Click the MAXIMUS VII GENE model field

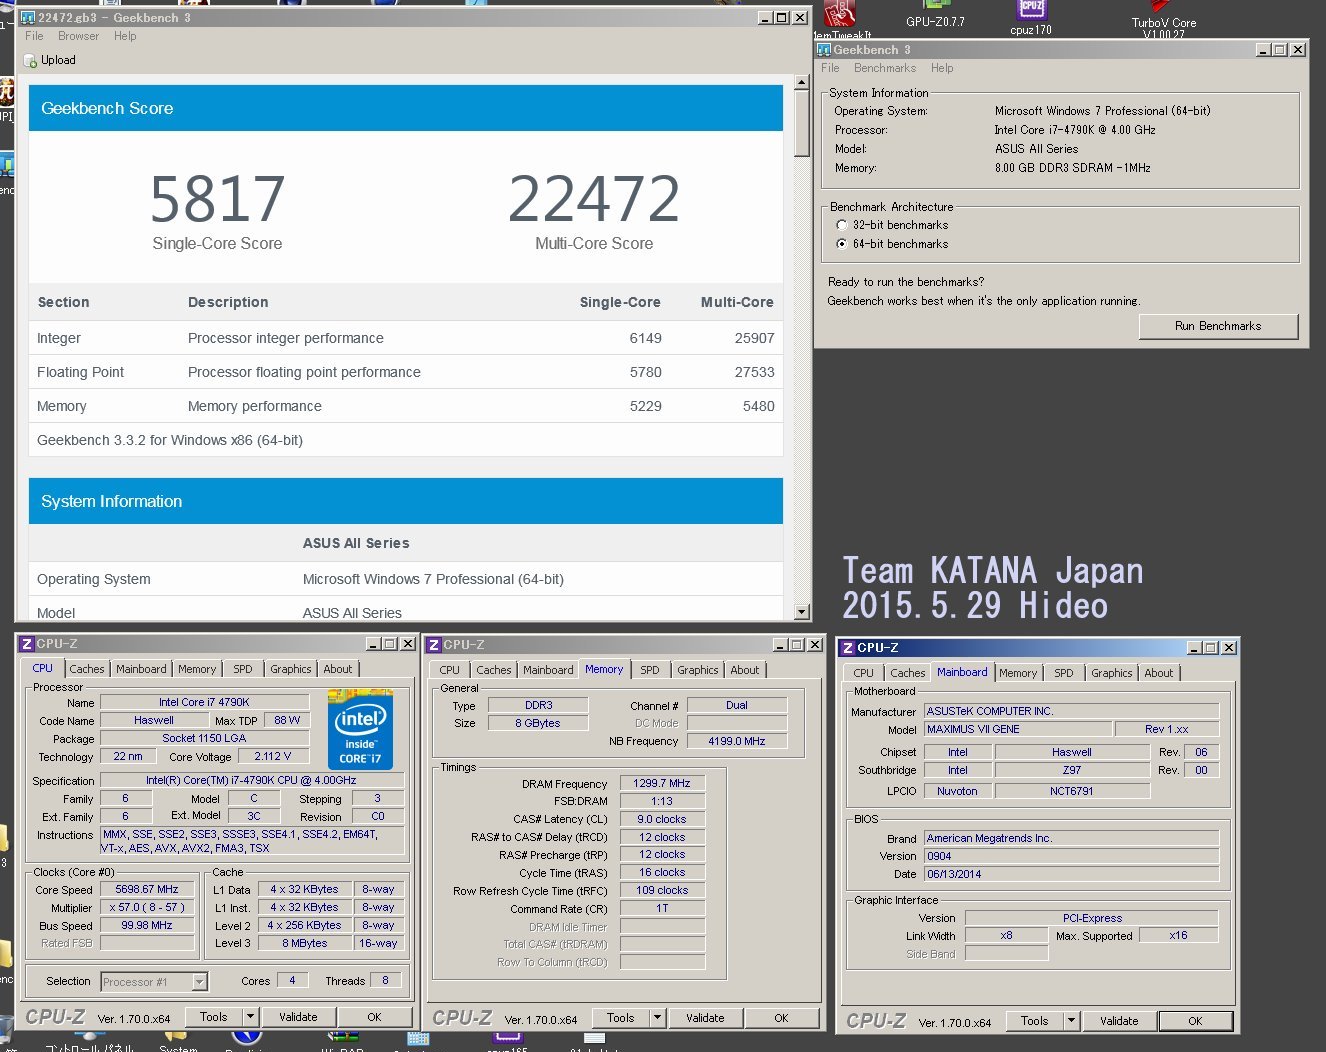[1018, 730]
